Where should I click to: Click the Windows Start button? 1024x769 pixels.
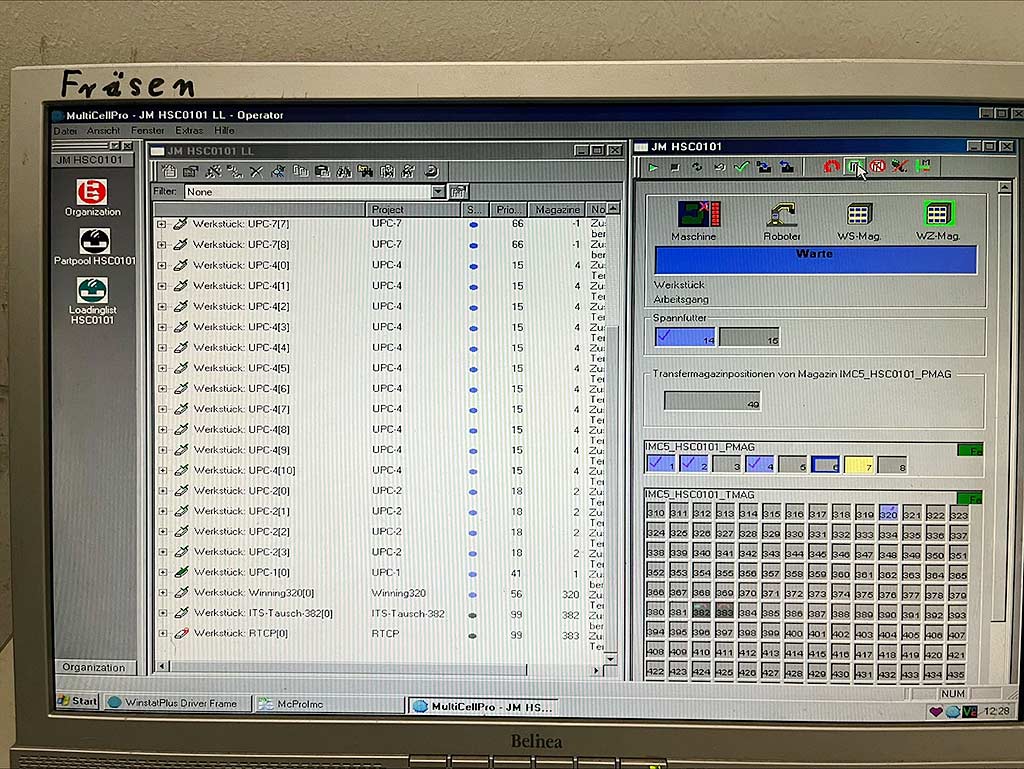click(x=78, y=701)
